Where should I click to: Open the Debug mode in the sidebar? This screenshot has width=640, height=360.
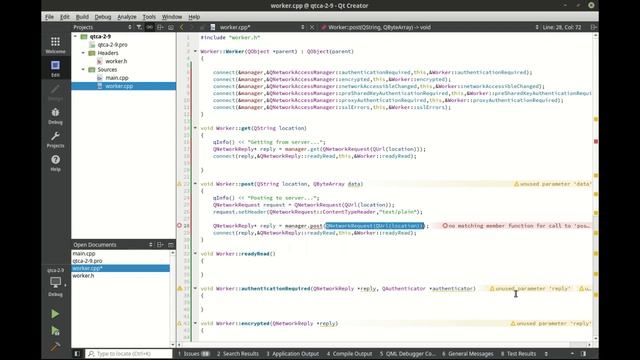[56, 116]
